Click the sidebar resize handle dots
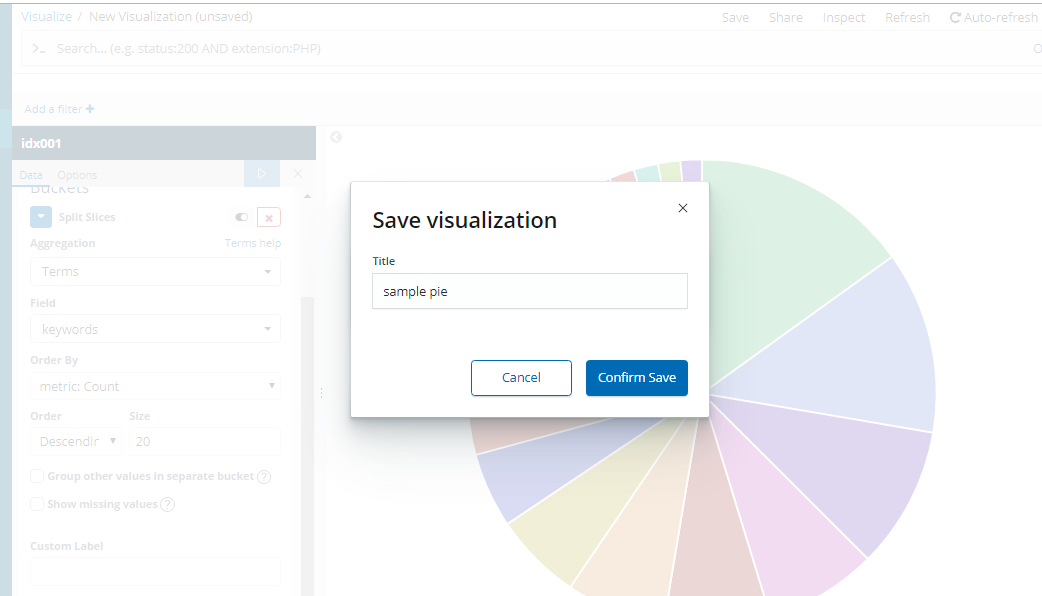 (322, 393)
